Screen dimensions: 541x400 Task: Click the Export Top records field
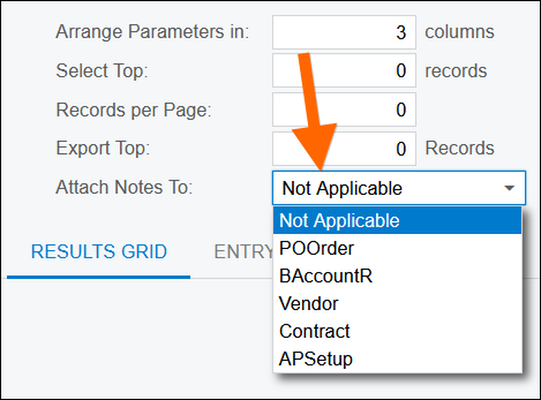344,149
